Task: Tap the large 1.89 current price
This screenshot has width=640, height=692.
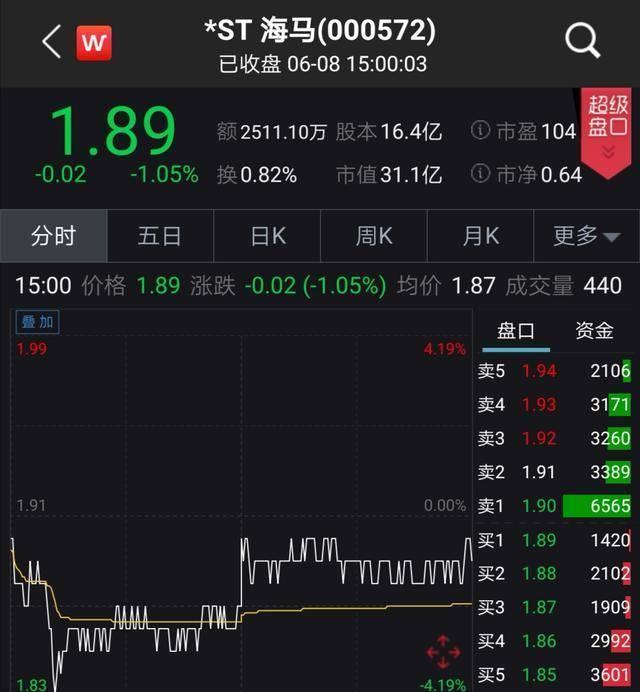Action: click(x=113, y=131)
